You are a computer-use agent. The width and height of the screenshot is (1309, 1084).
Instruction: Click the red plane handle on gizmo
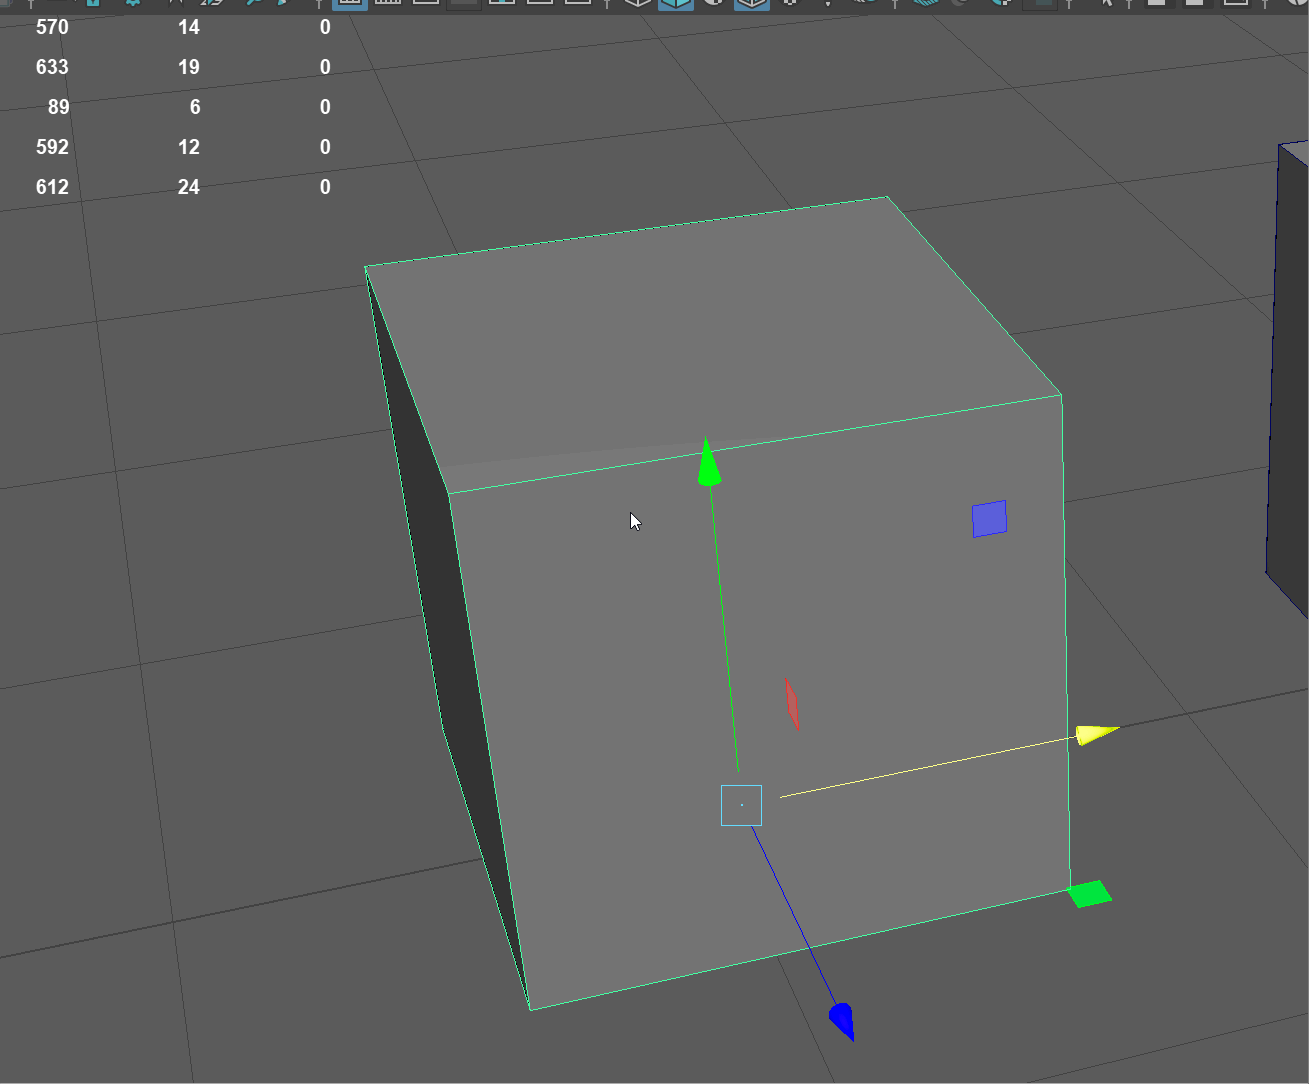tap(792, 704)
